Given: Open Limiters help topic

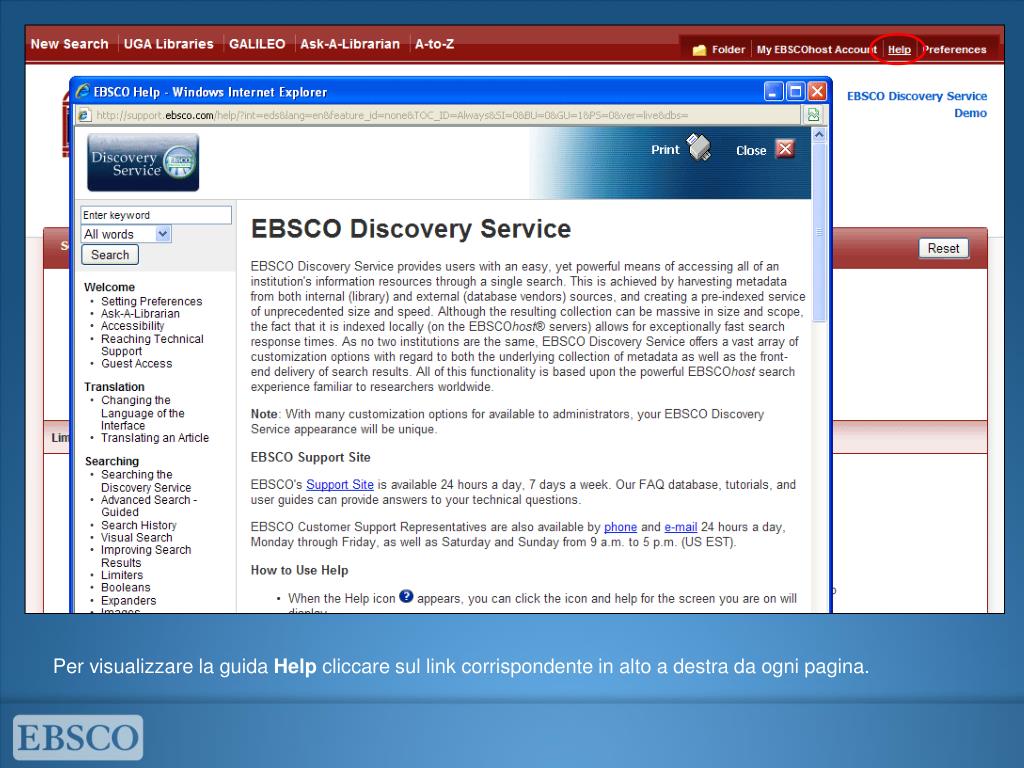Looking at the screenshot, I should coord(121,575).
